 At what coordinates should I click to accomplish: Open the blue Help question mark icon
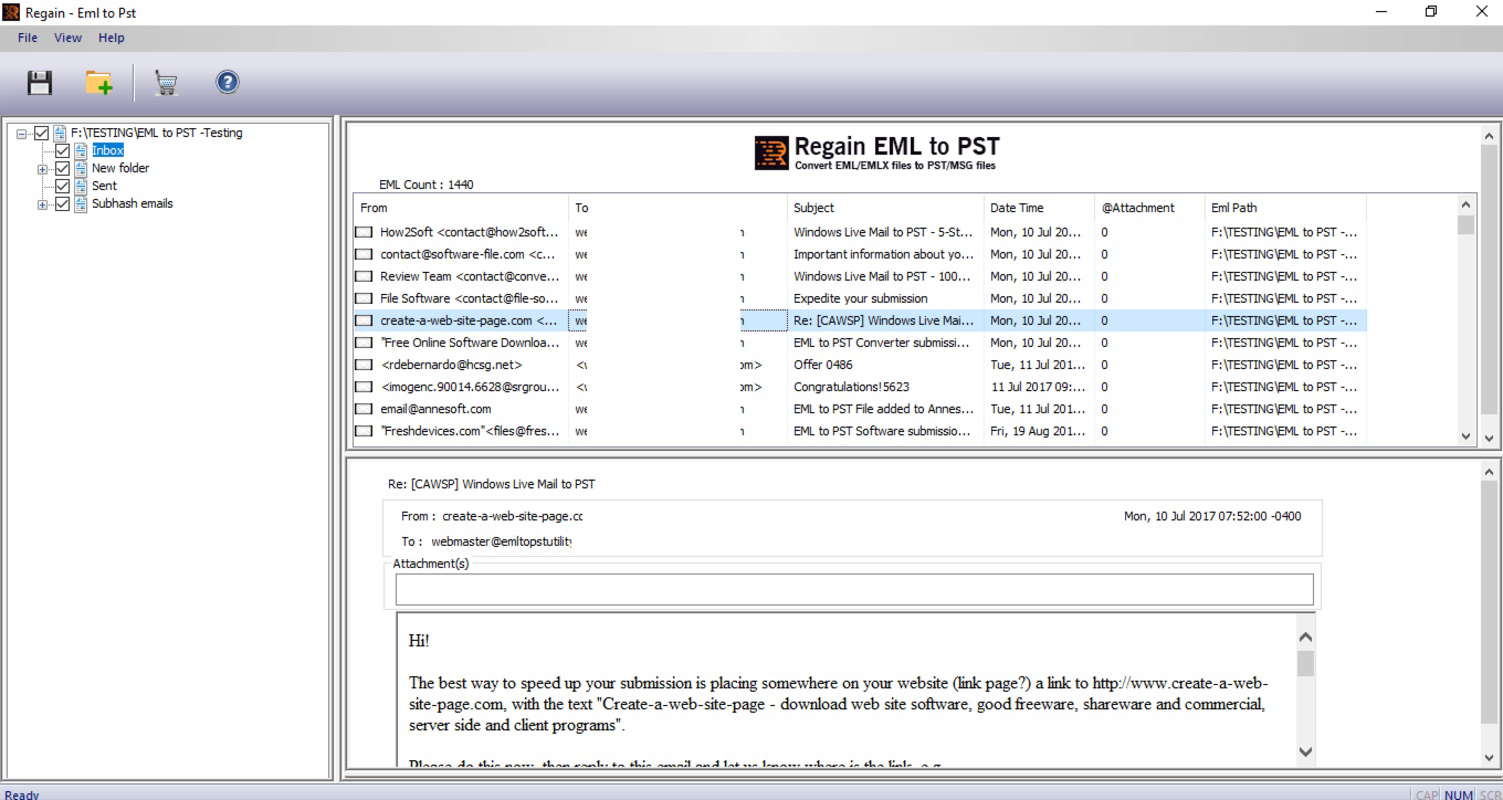coord(227,82)
